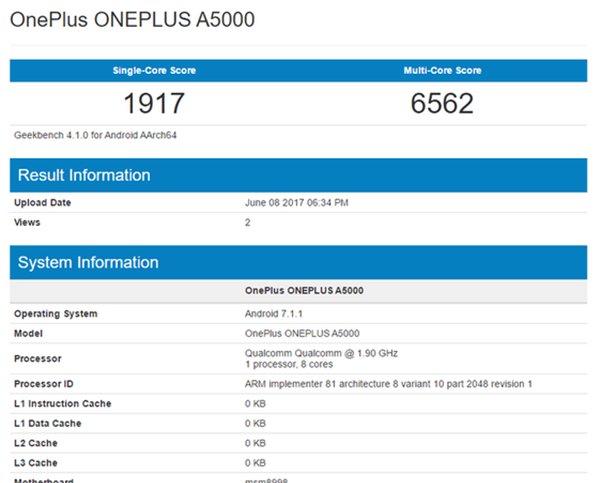Select the single-core score value 1917
This screenshot has height=483, width=600.
coord(154,103)
